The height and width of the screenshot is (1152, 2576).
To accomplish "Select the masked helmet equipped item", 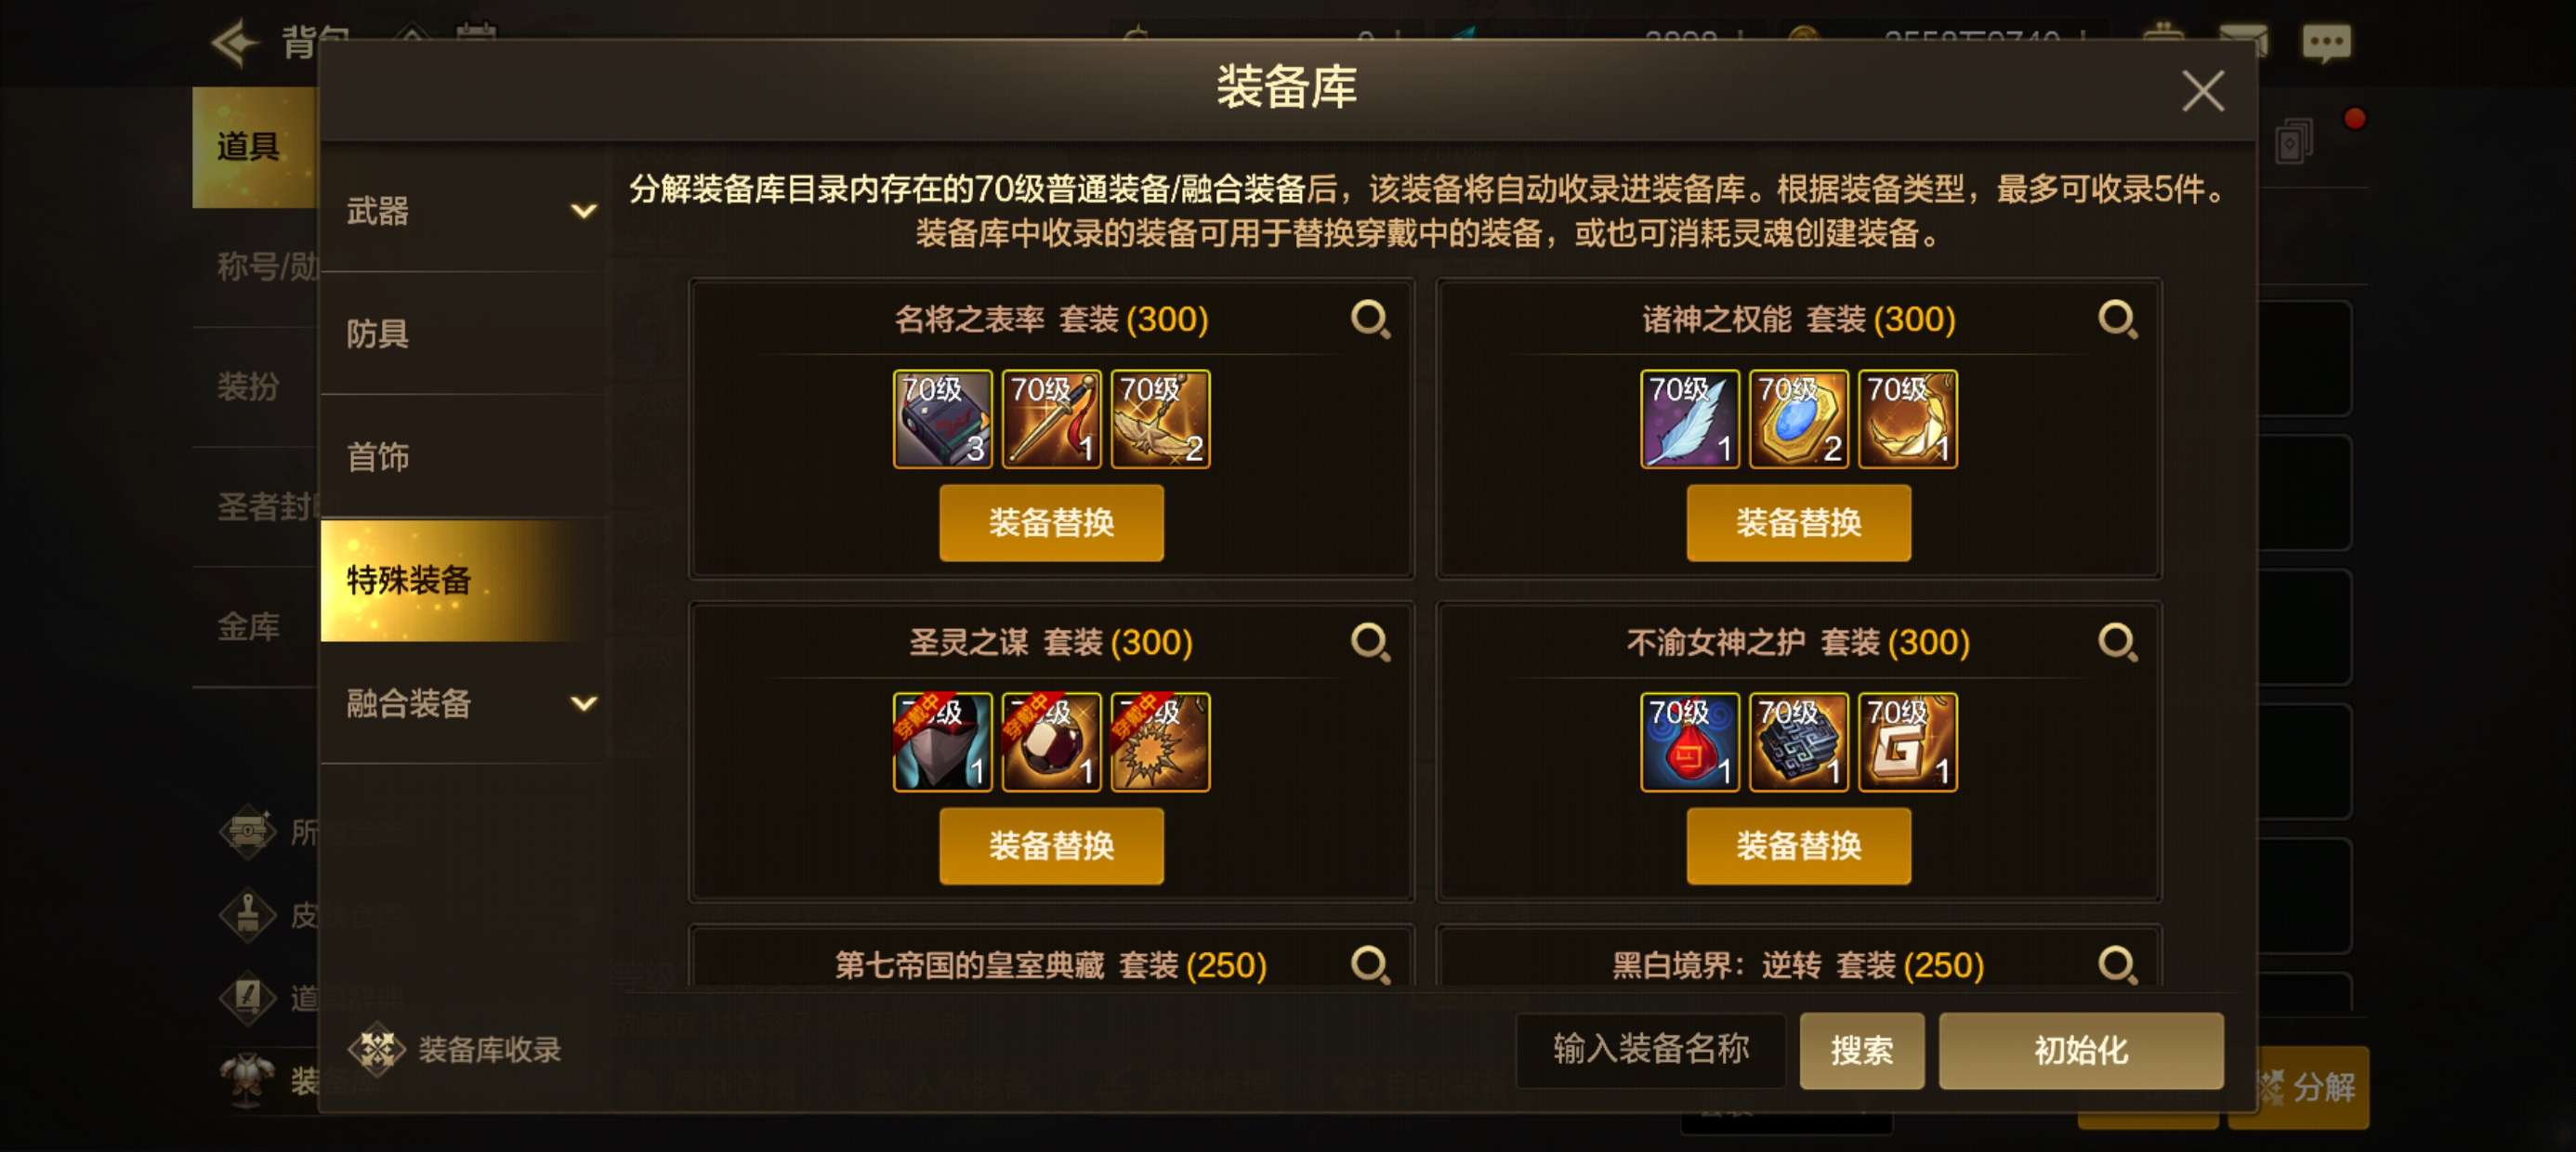I will (x=942, y=742).
